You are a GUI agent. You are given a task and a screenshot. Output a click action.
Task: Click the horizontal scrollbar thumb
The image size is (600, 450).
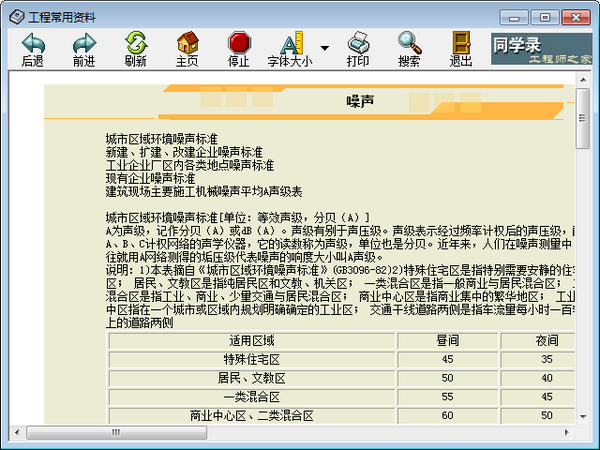(x=117, y=433)
